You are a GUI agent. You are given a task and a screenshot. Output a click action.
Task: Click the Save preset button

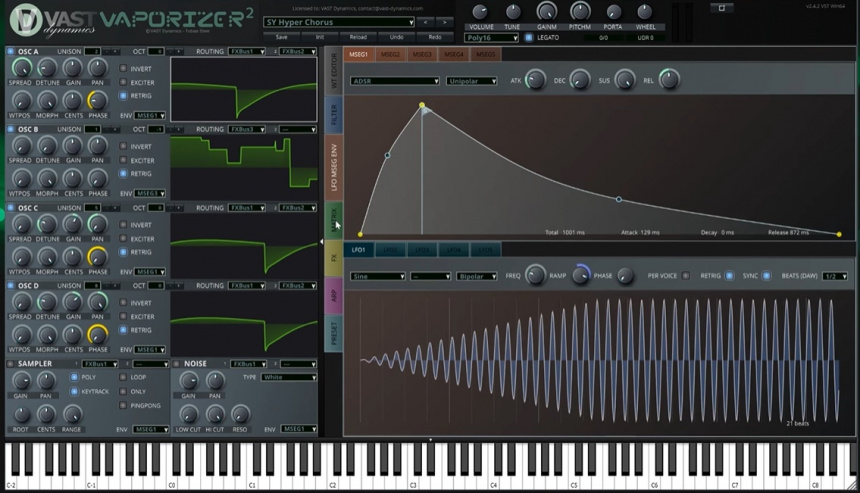pos(281,37)
